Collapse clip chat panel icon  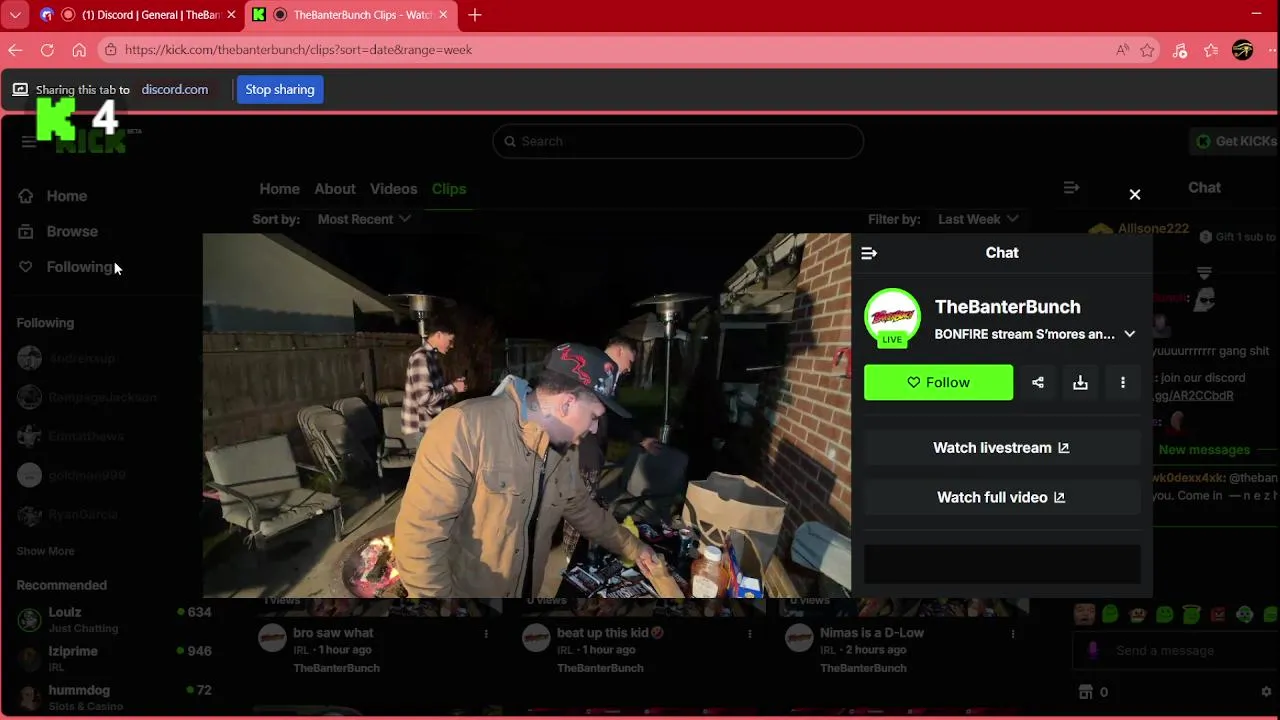(x=869, y=253)
